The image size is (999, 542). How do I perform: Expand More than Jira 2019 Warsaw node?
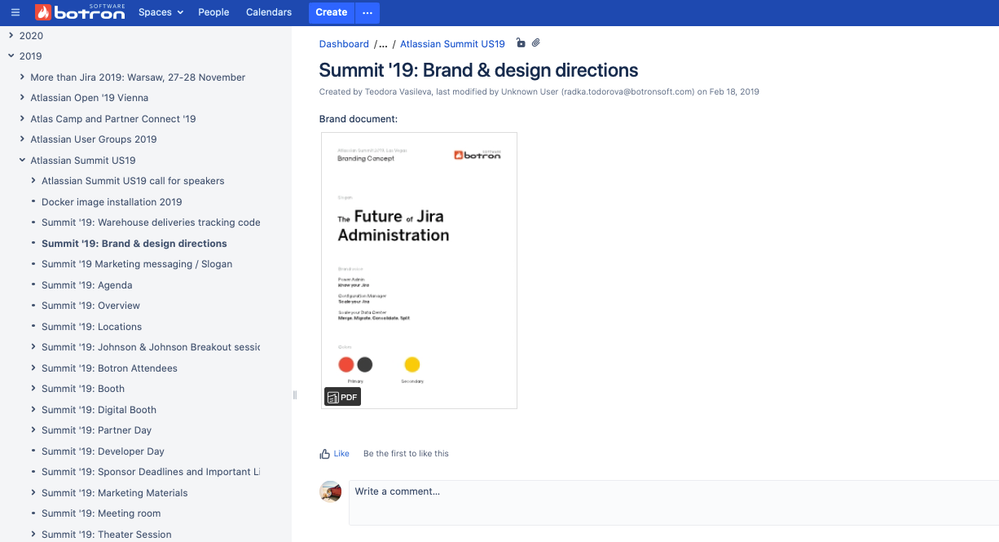(x=22, y=77)
